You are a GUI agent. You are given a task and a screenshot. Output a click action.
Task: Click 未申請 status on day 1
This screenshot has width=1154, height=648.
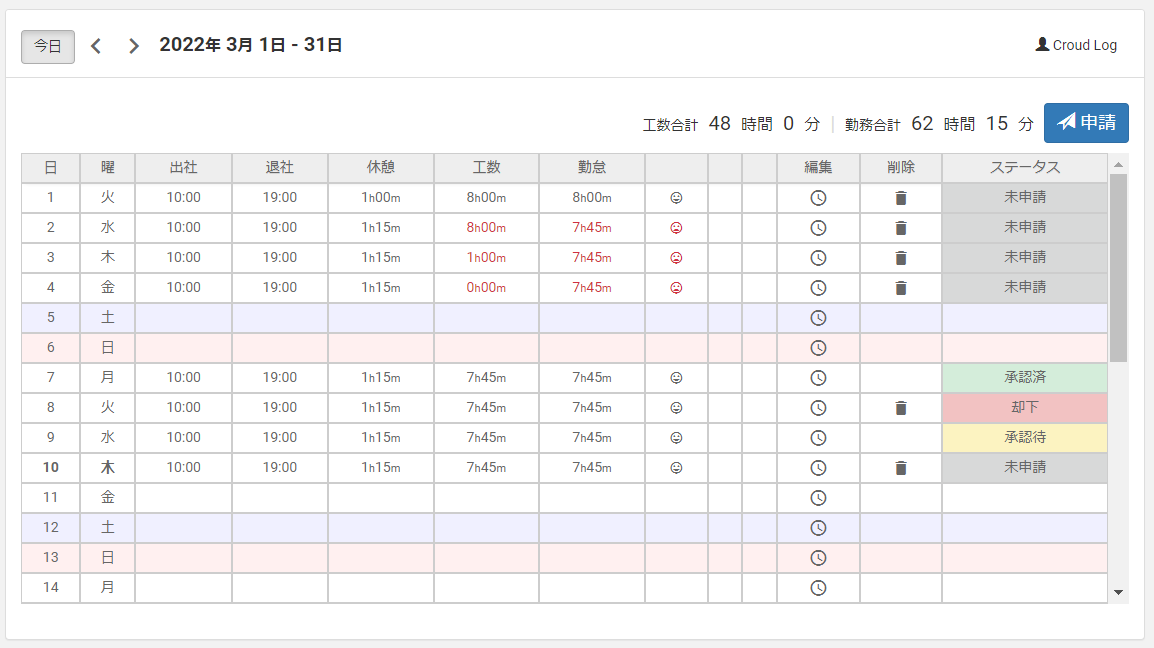[x=1024, y=197]
